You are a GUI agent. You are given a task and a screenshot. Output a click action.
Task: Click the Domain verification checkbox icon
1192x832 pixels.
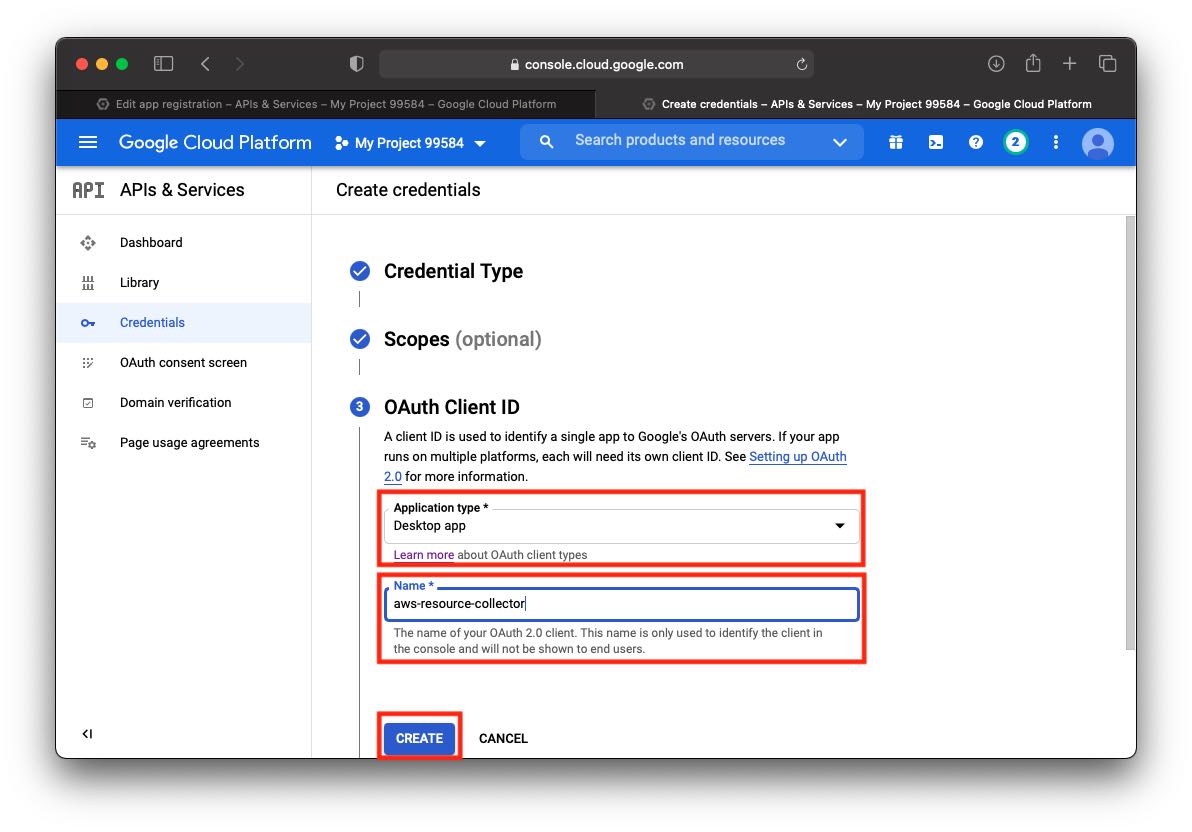tap(88, 403)
